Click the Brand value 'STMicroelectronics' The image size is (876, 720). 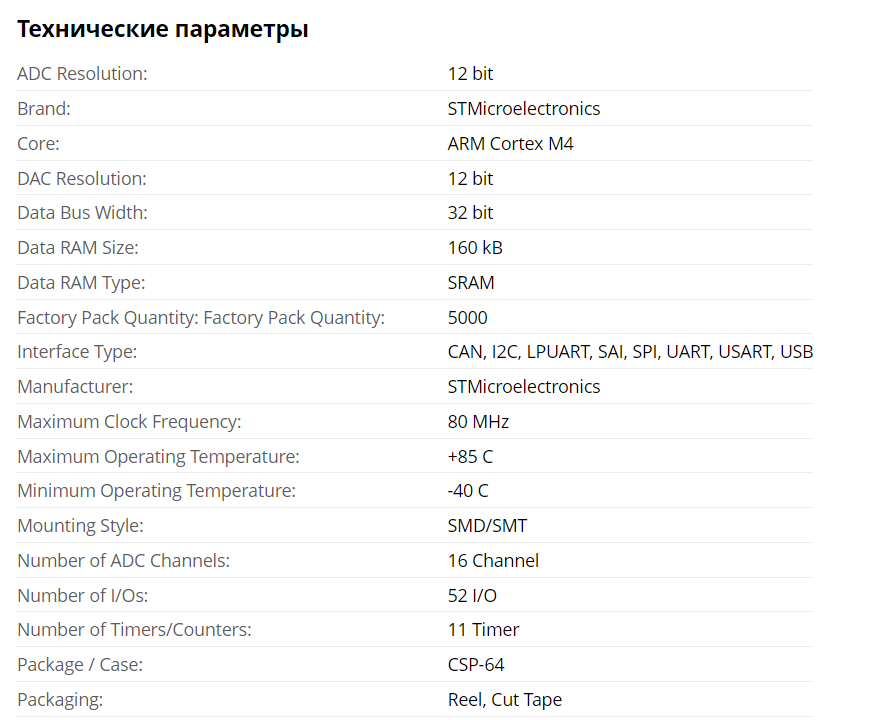(524, 109)
